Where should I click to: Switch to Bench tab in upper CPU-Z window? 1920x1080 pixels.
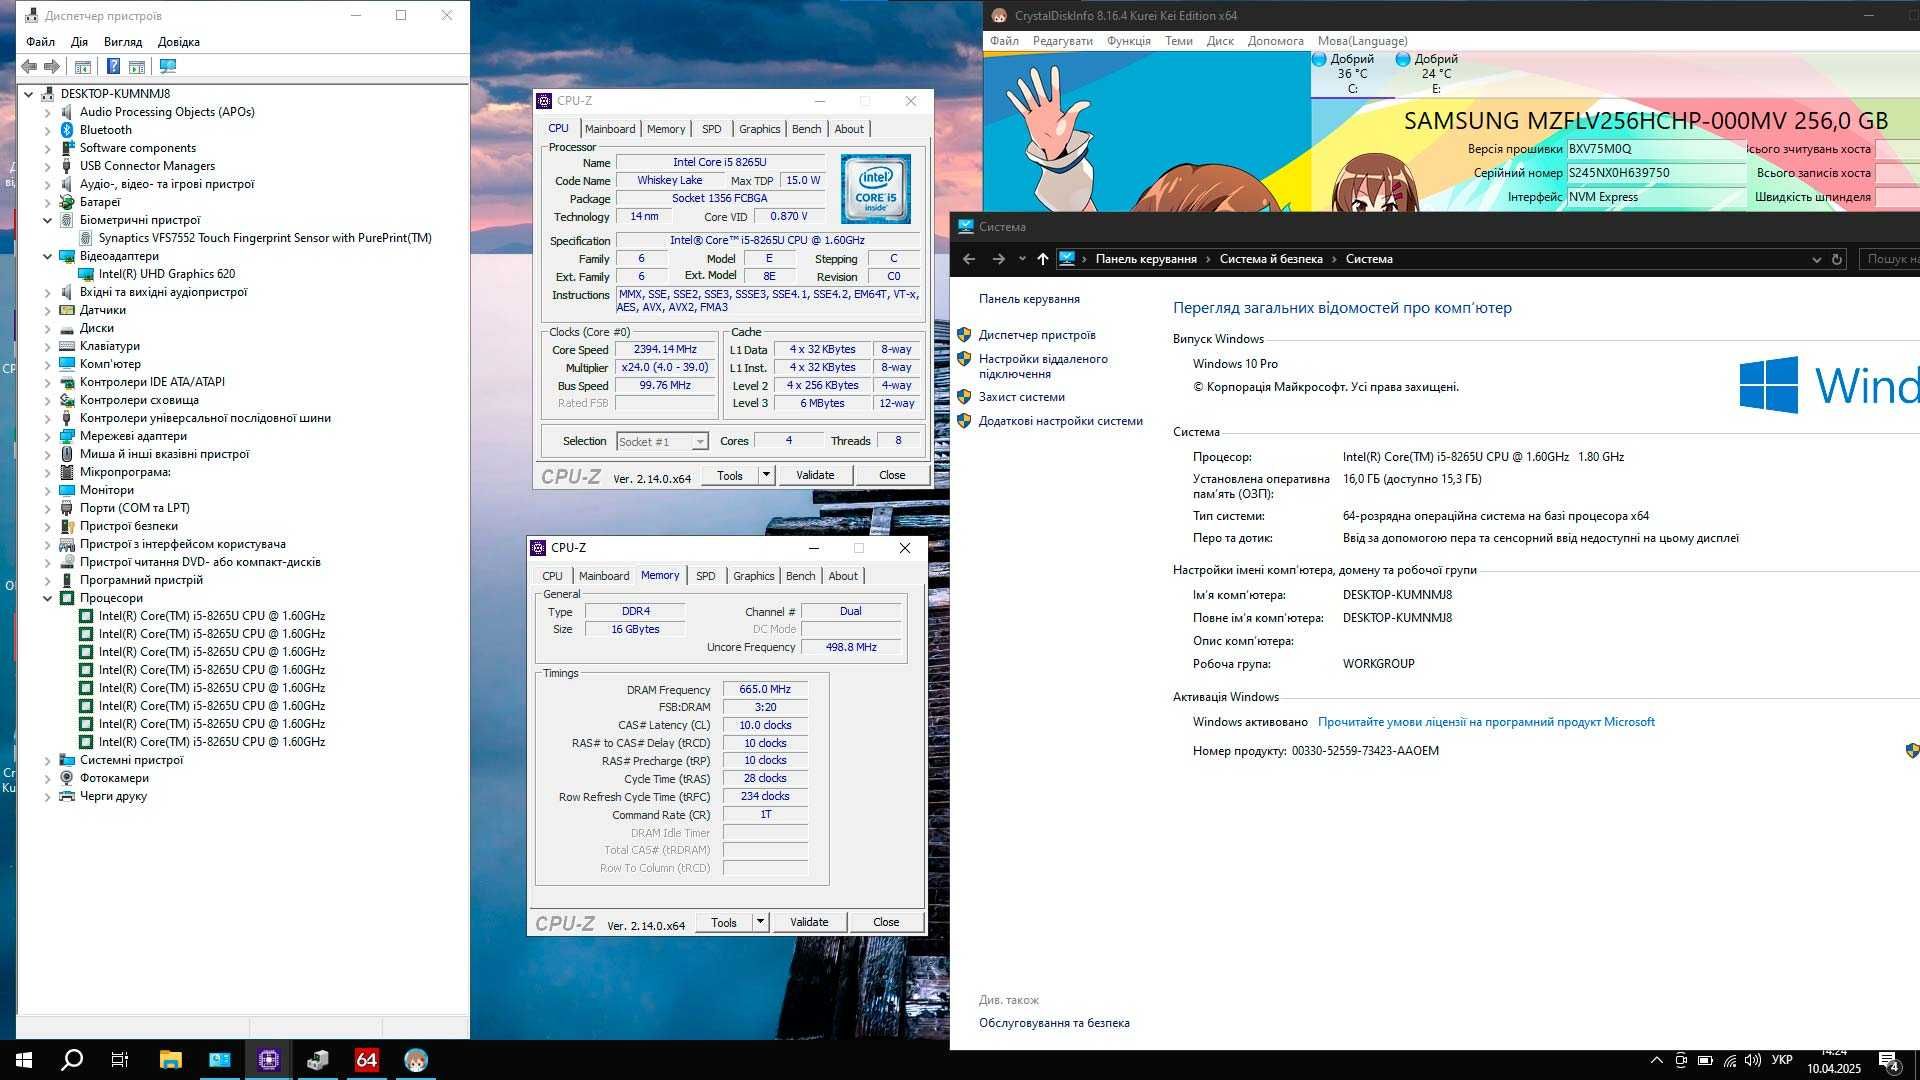[806, 129]
